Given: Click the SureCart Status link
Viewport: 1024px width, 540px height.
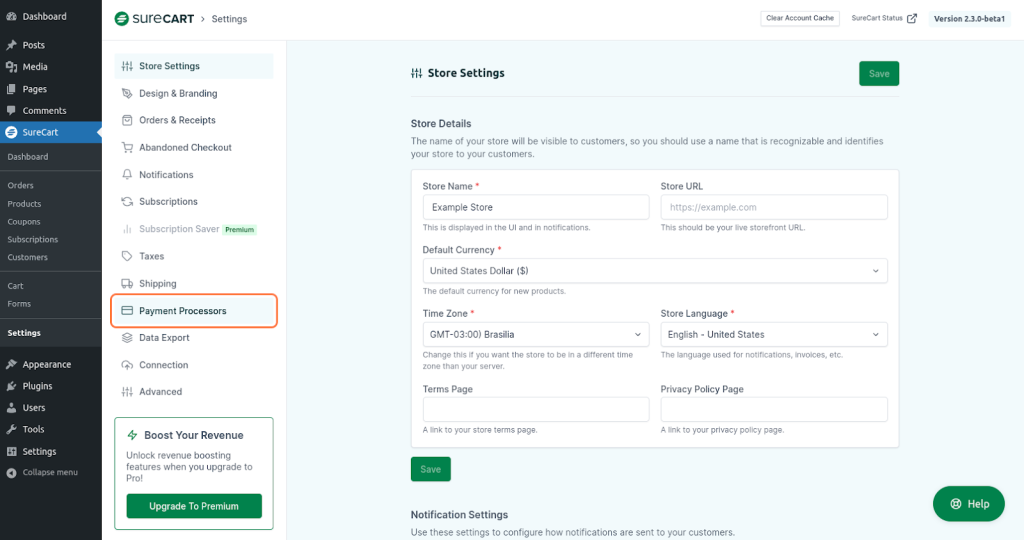Looking at the screenshot, I should coord(884,18).
